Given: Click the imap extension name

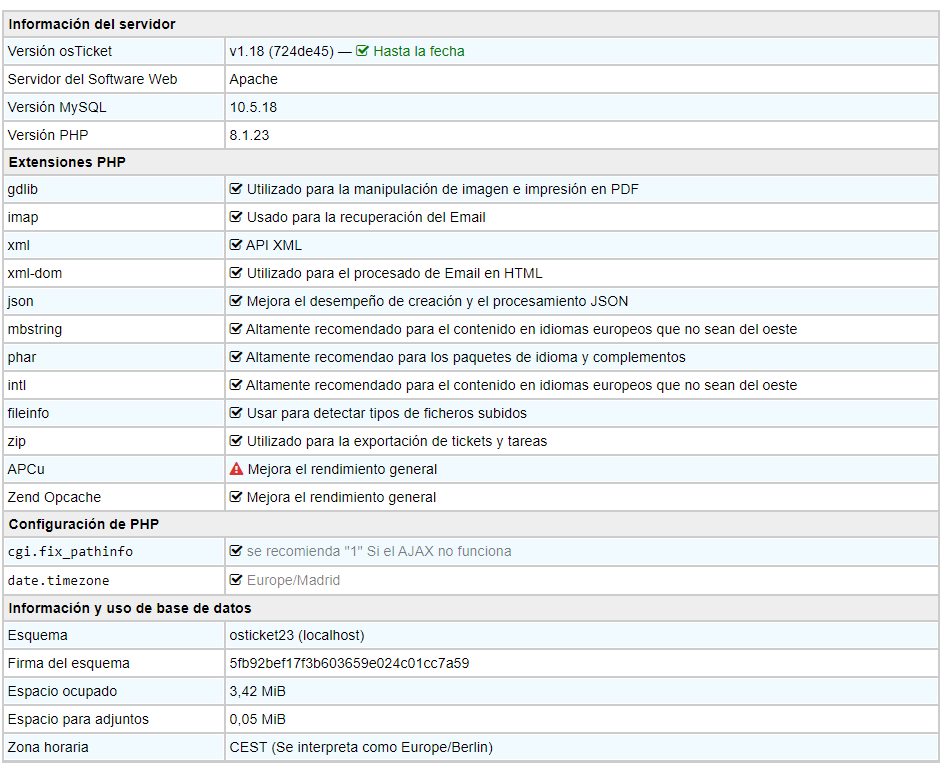Looking at the screenshot, I should (x=23, y=217).
